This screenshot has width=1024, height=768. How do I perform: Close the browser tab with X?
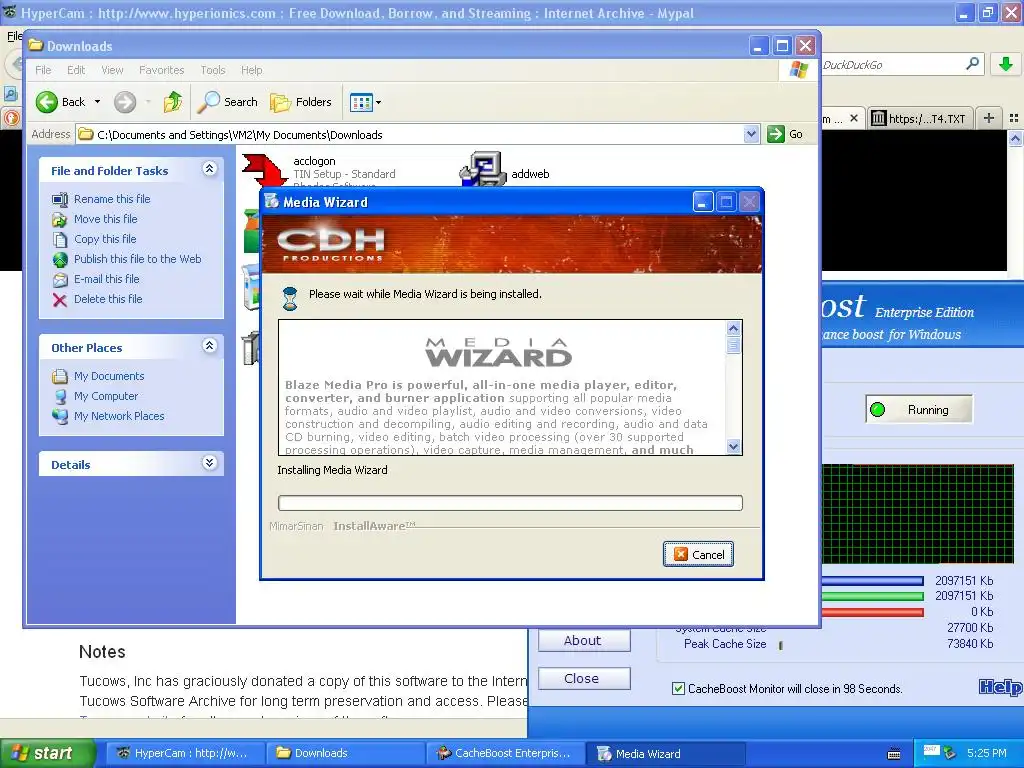coord(854,119)
